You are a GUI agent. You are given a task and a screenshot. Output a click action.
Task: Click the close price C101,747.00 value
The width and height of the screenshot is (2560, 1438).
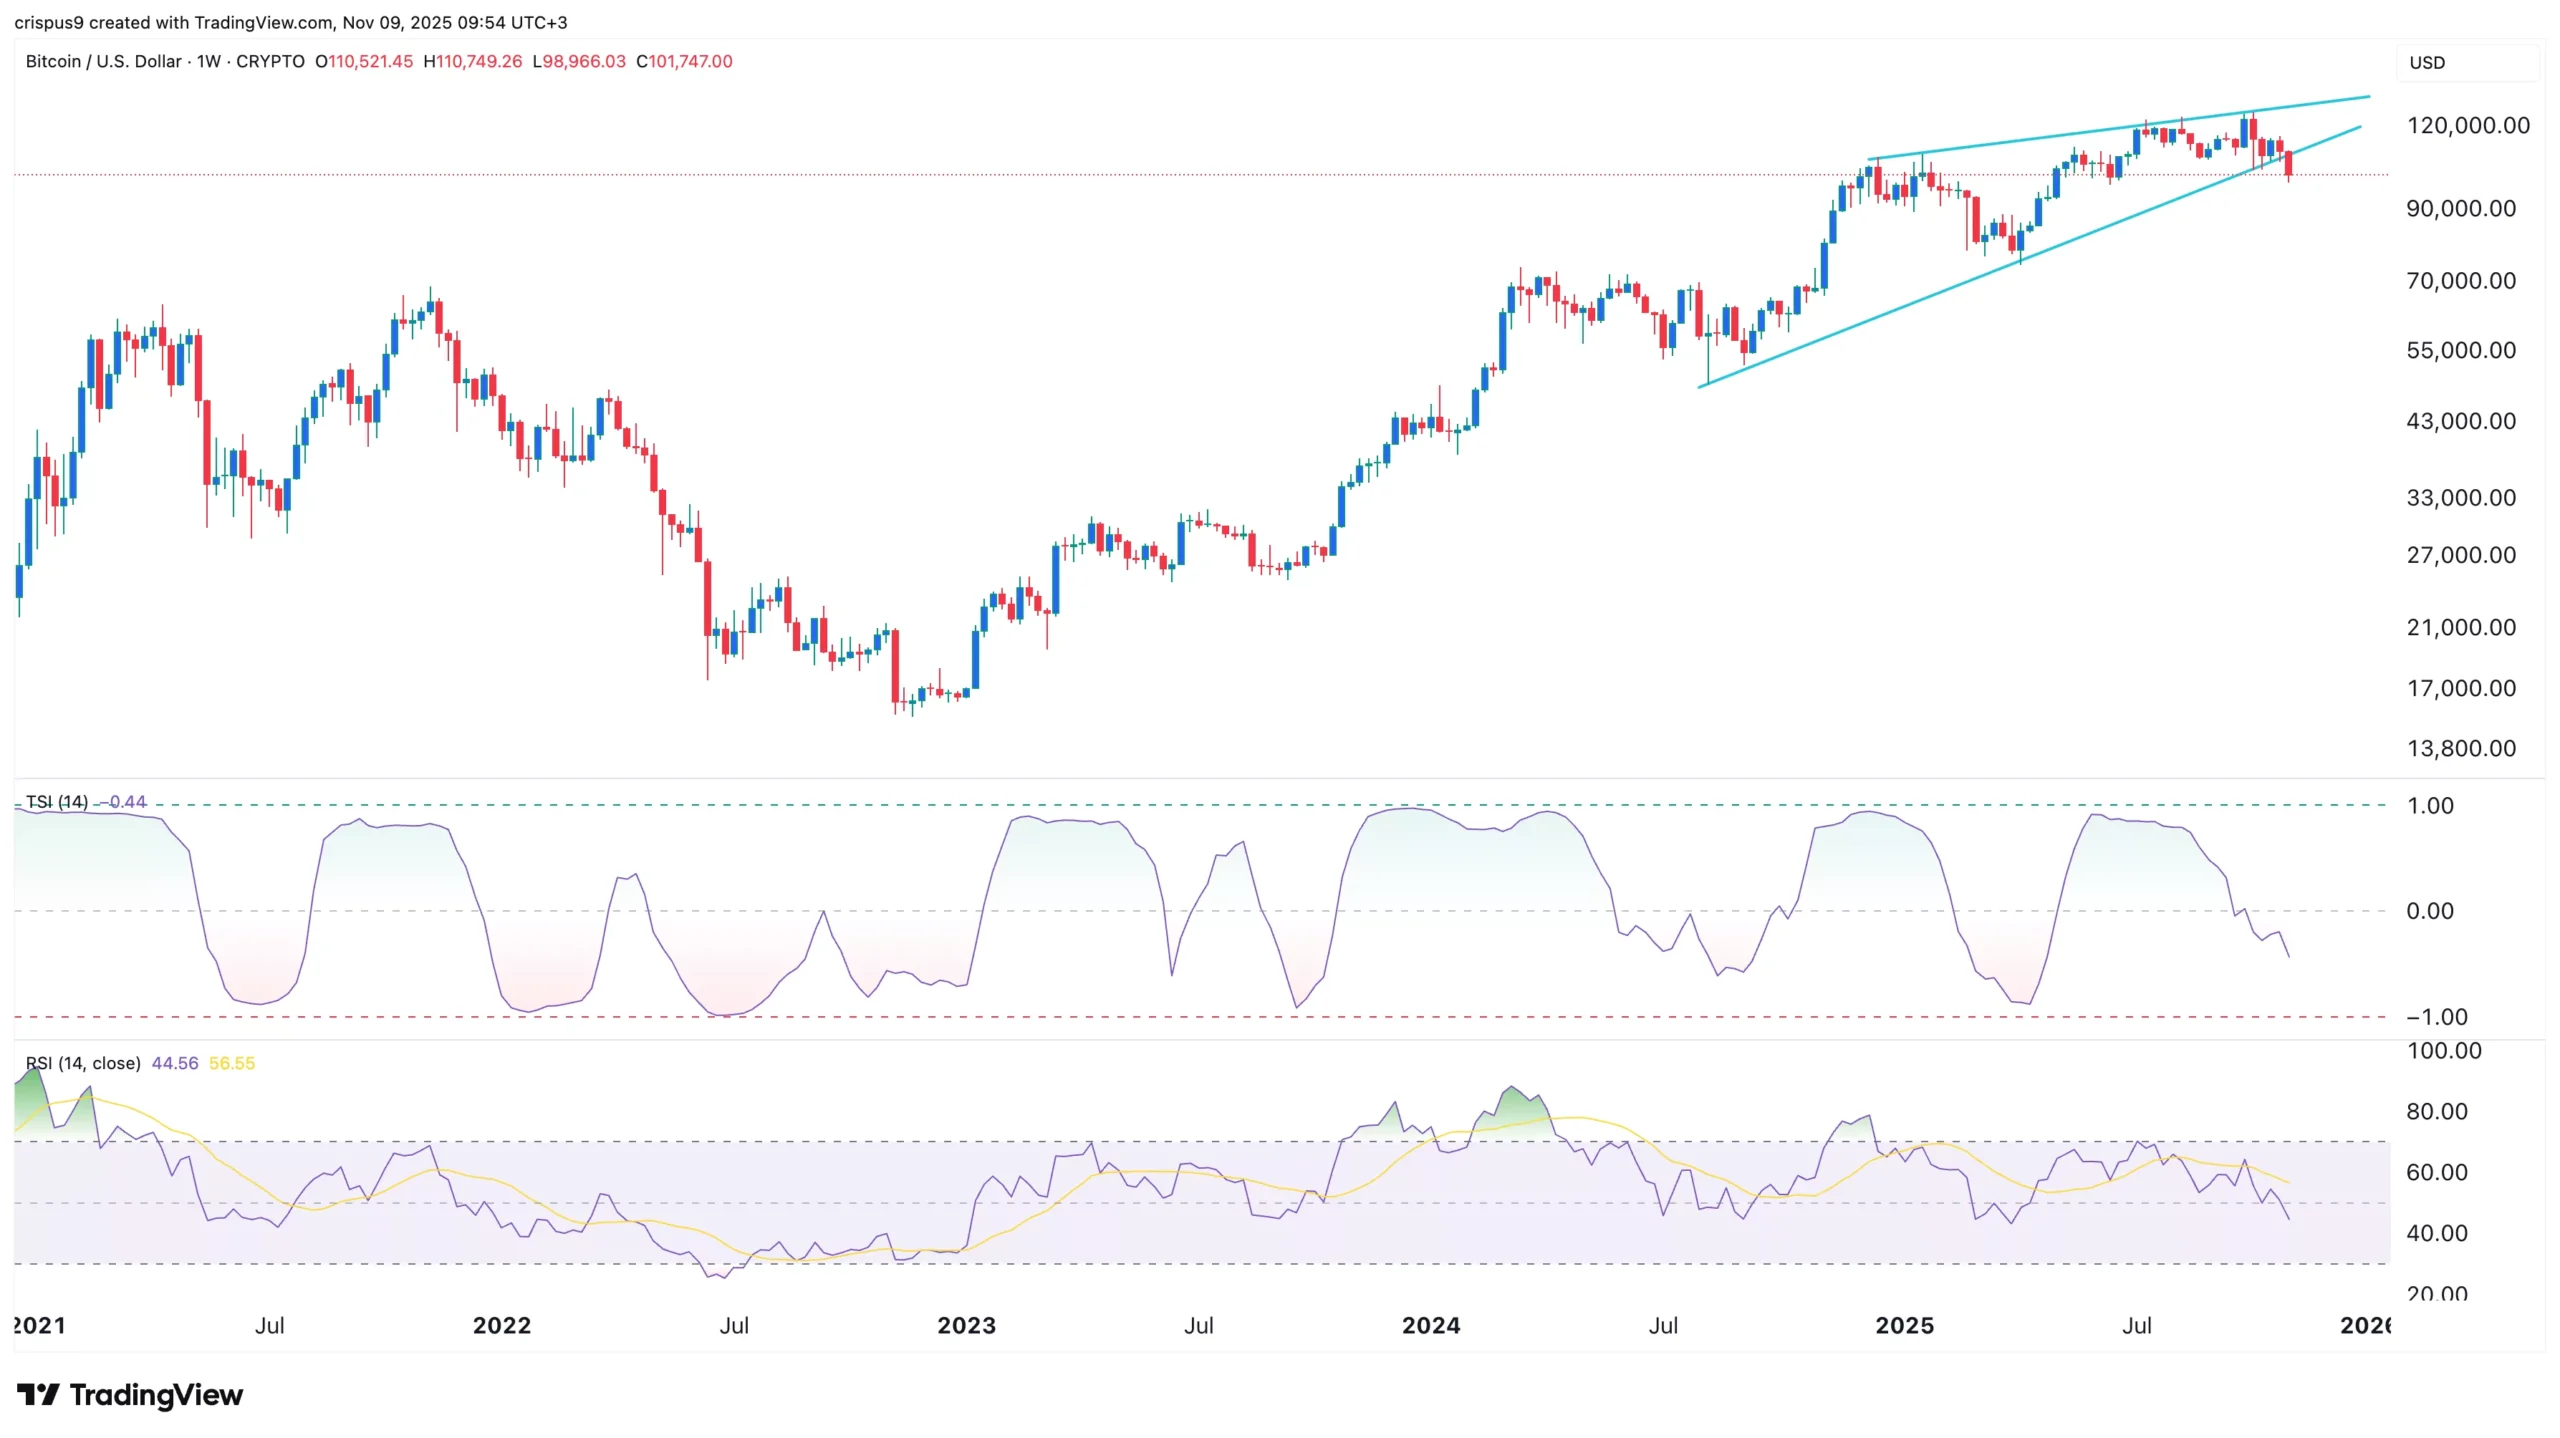[x=684, y=61]
